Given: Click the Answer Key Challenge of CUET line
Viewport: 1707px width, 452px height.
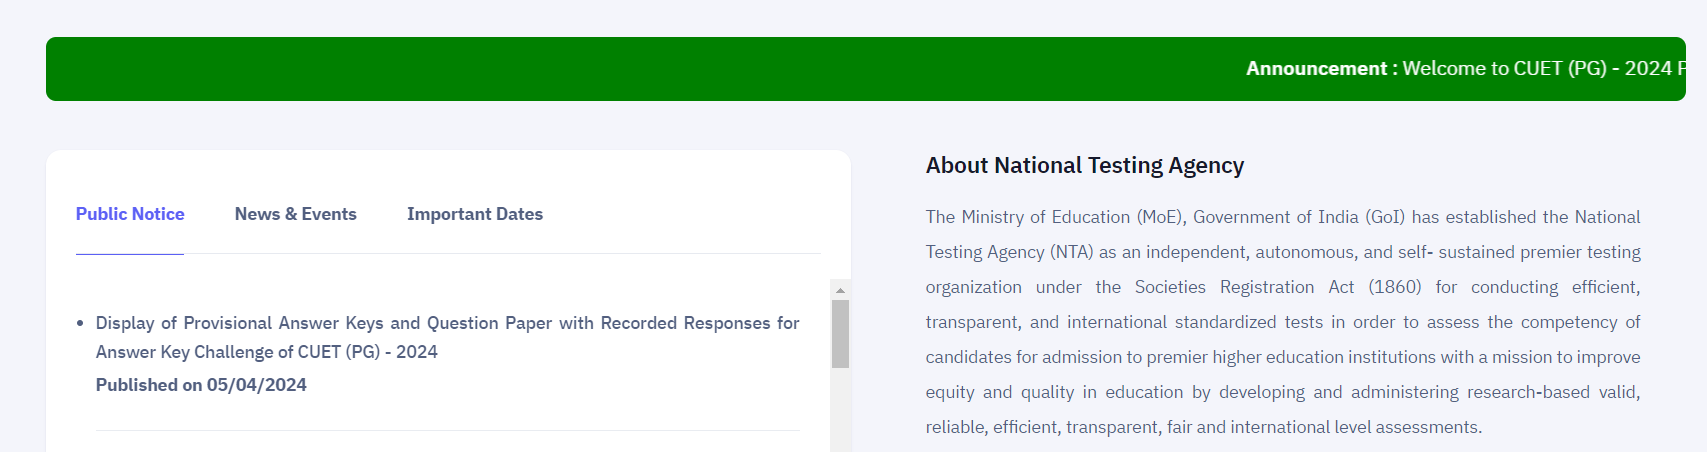Looking at the screenshot, I should tap(267, 352).
